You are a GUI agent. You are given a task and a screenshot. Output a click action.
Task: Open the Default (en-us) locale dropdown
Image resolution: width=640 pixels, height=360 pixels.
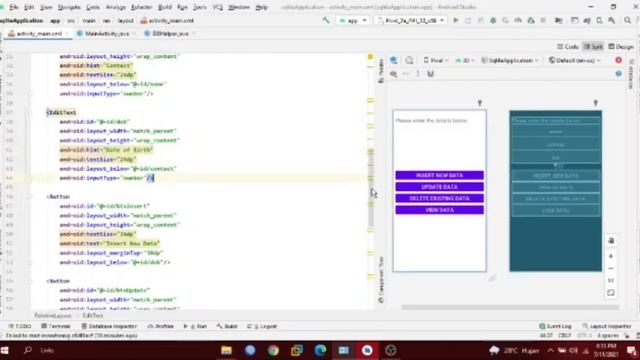click(x=575, y=60)
